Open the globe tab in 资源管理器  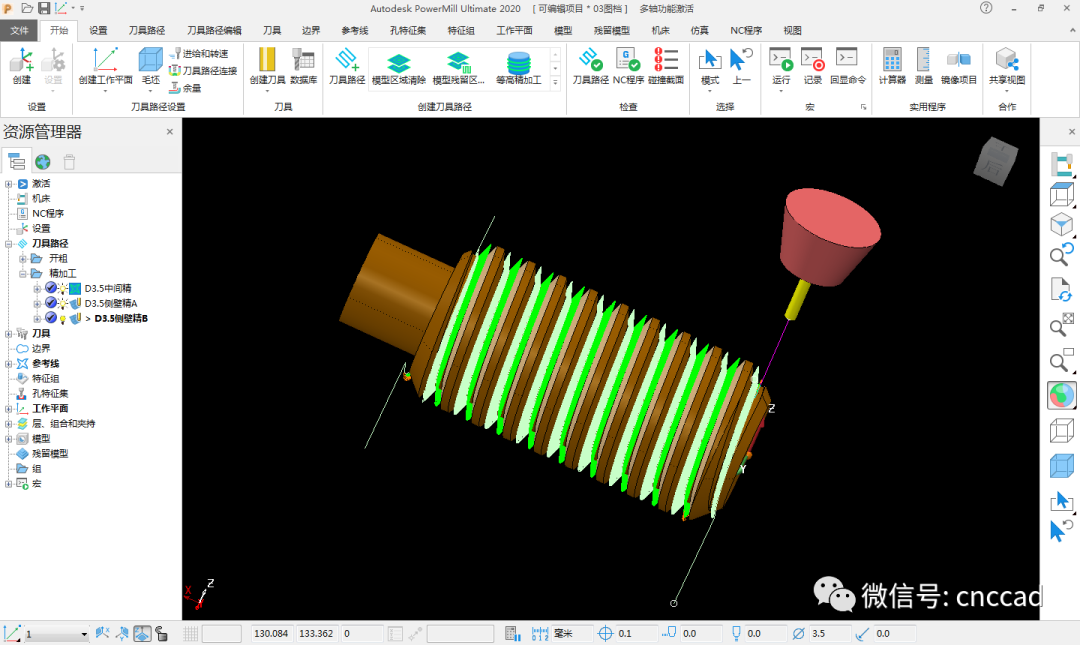pyautogui.click(x=43, y=162)
